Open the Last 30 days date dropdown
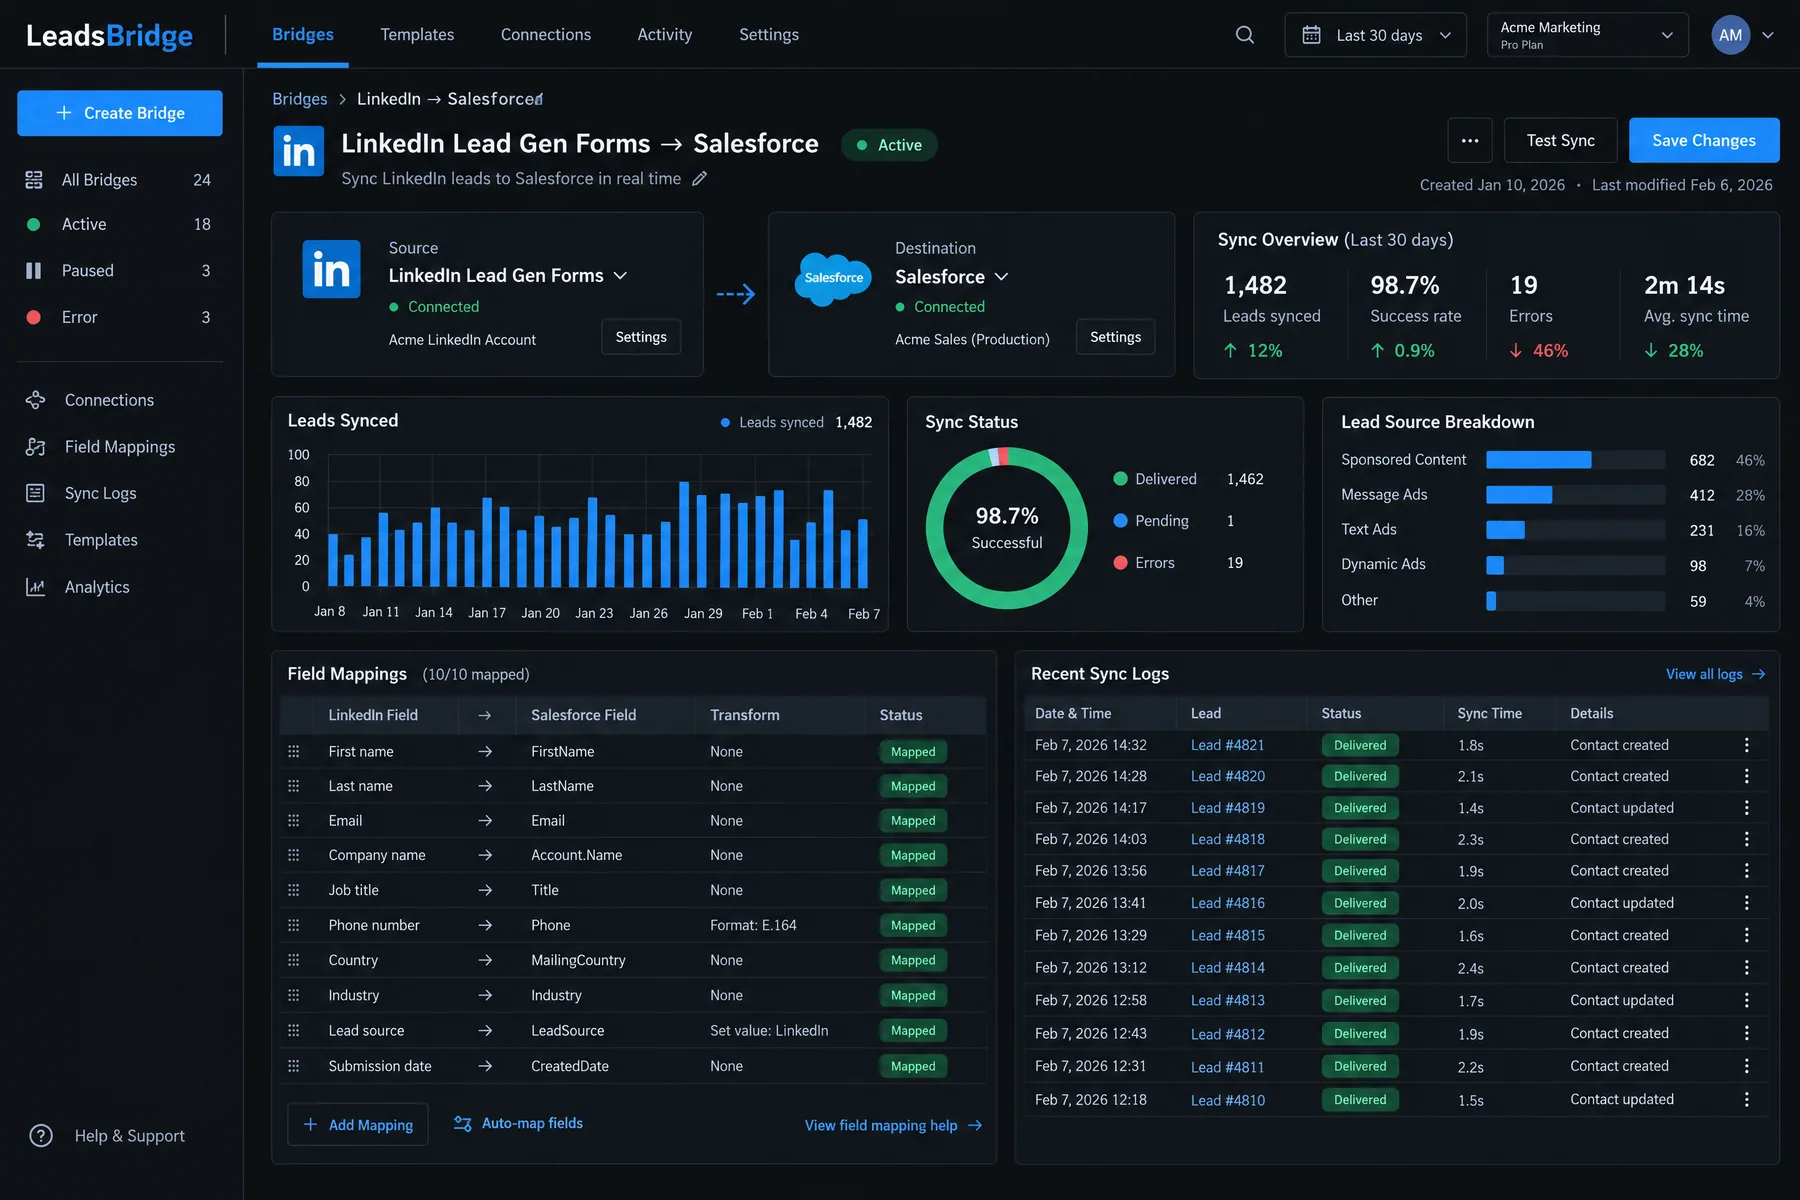This screenshot has height=1200, width=1800. [x=1375, y=35]
